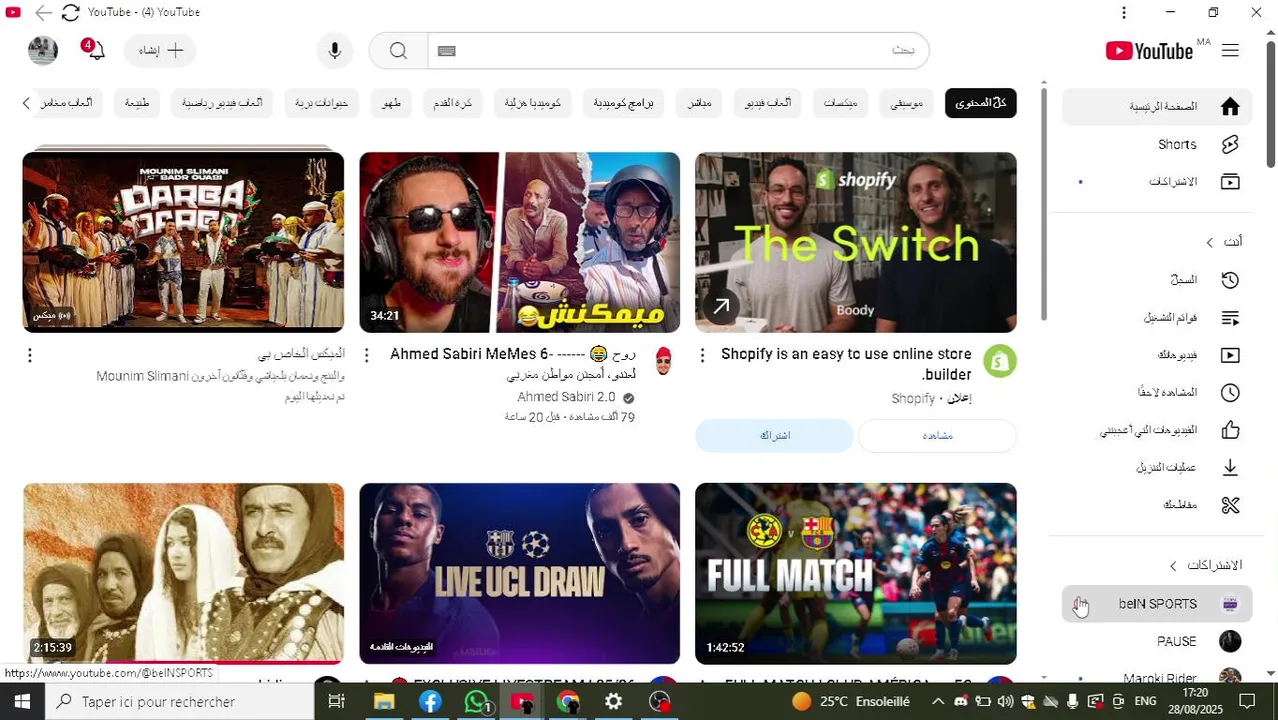Image resolution: width=1278 pixels, height=720 pixels.
Task: Open Subscriptions icon in sidebar
Action: point(1230,181)
